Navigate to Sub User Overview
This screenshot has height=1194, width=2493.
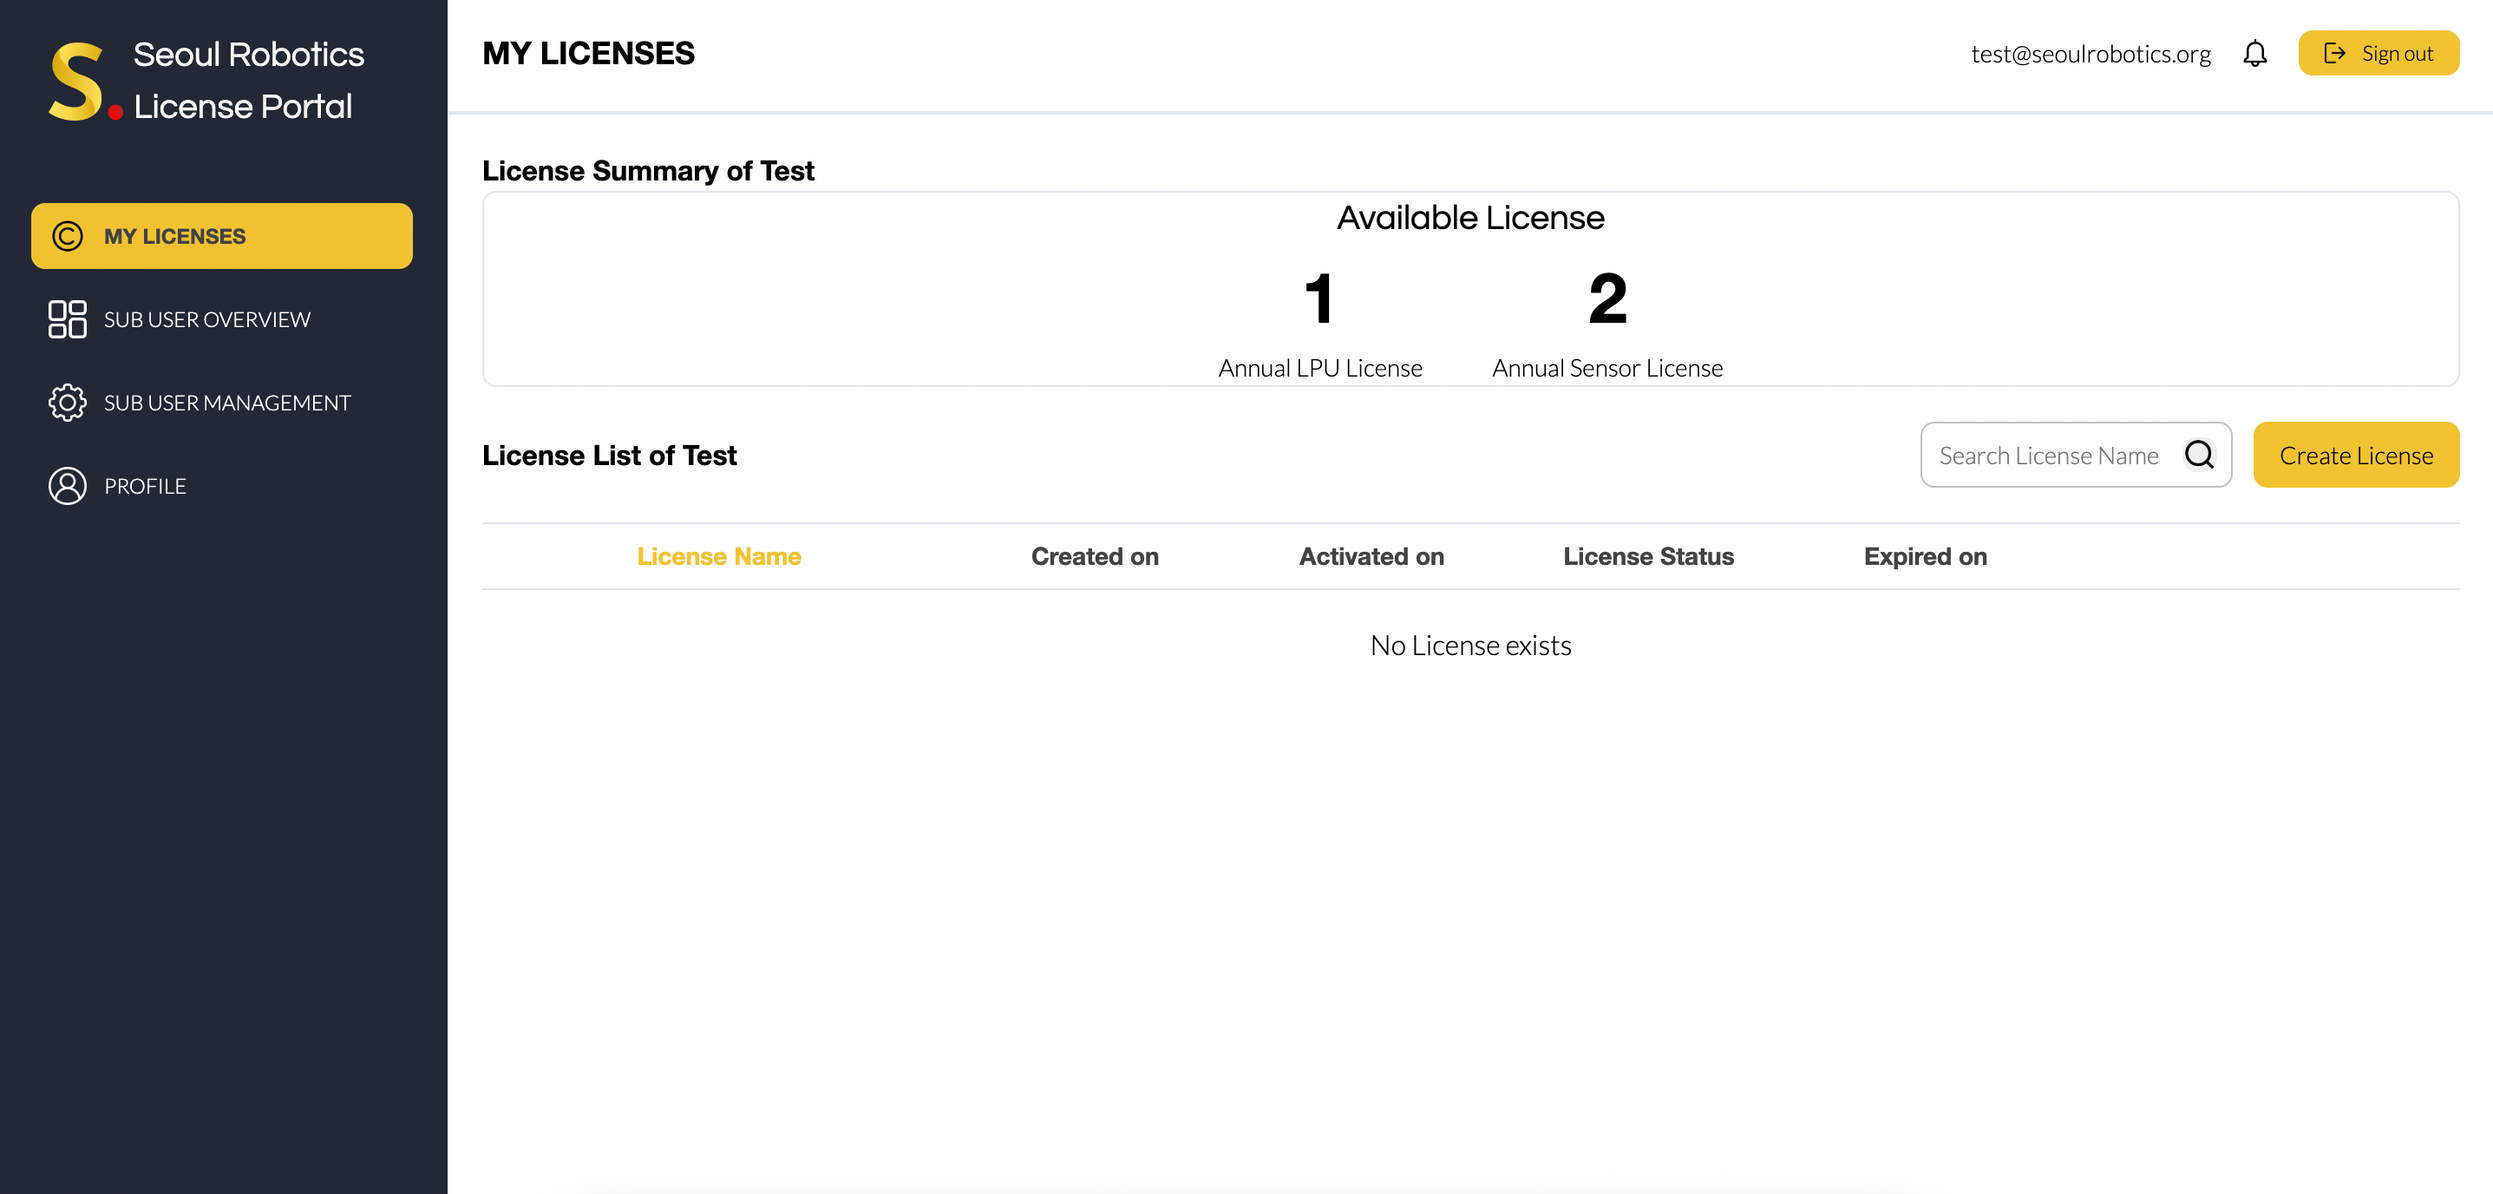click(207, 319)
